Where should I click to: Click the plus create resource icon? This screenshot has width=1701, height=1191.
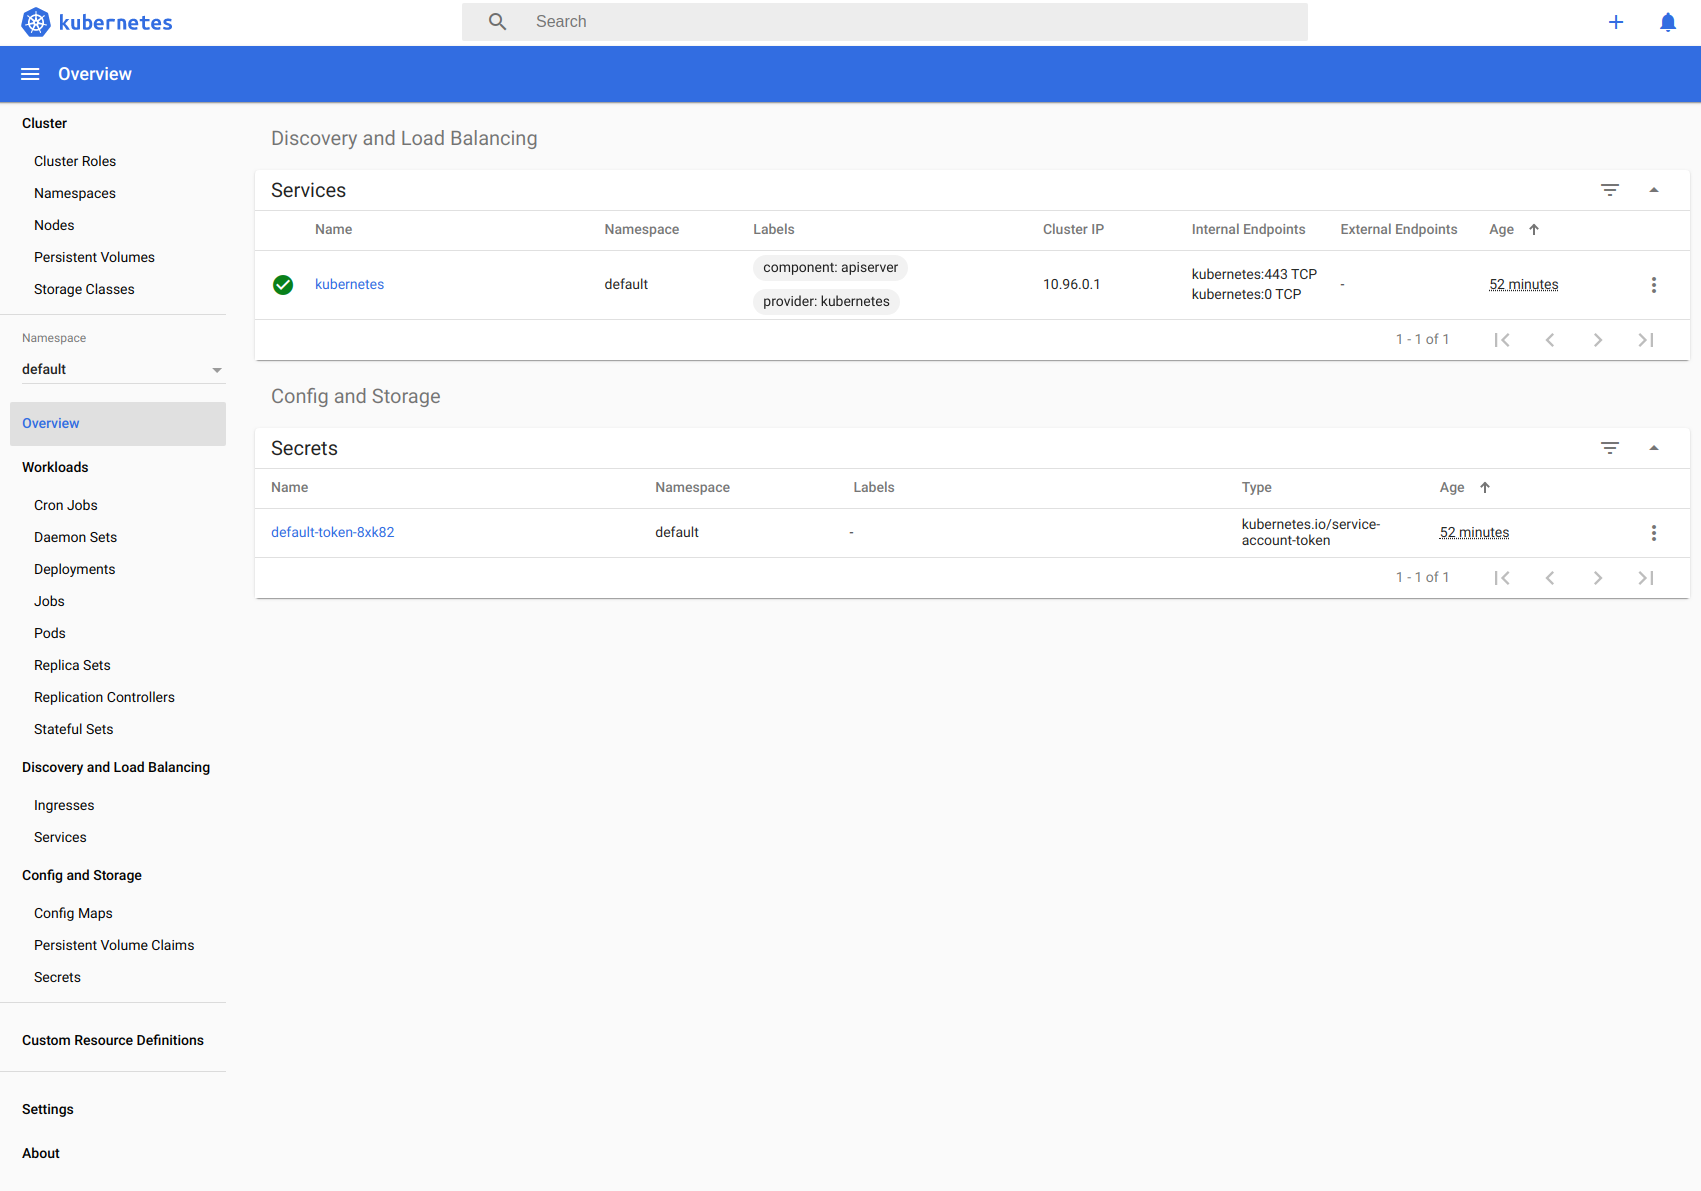(x=1616, y=22)
